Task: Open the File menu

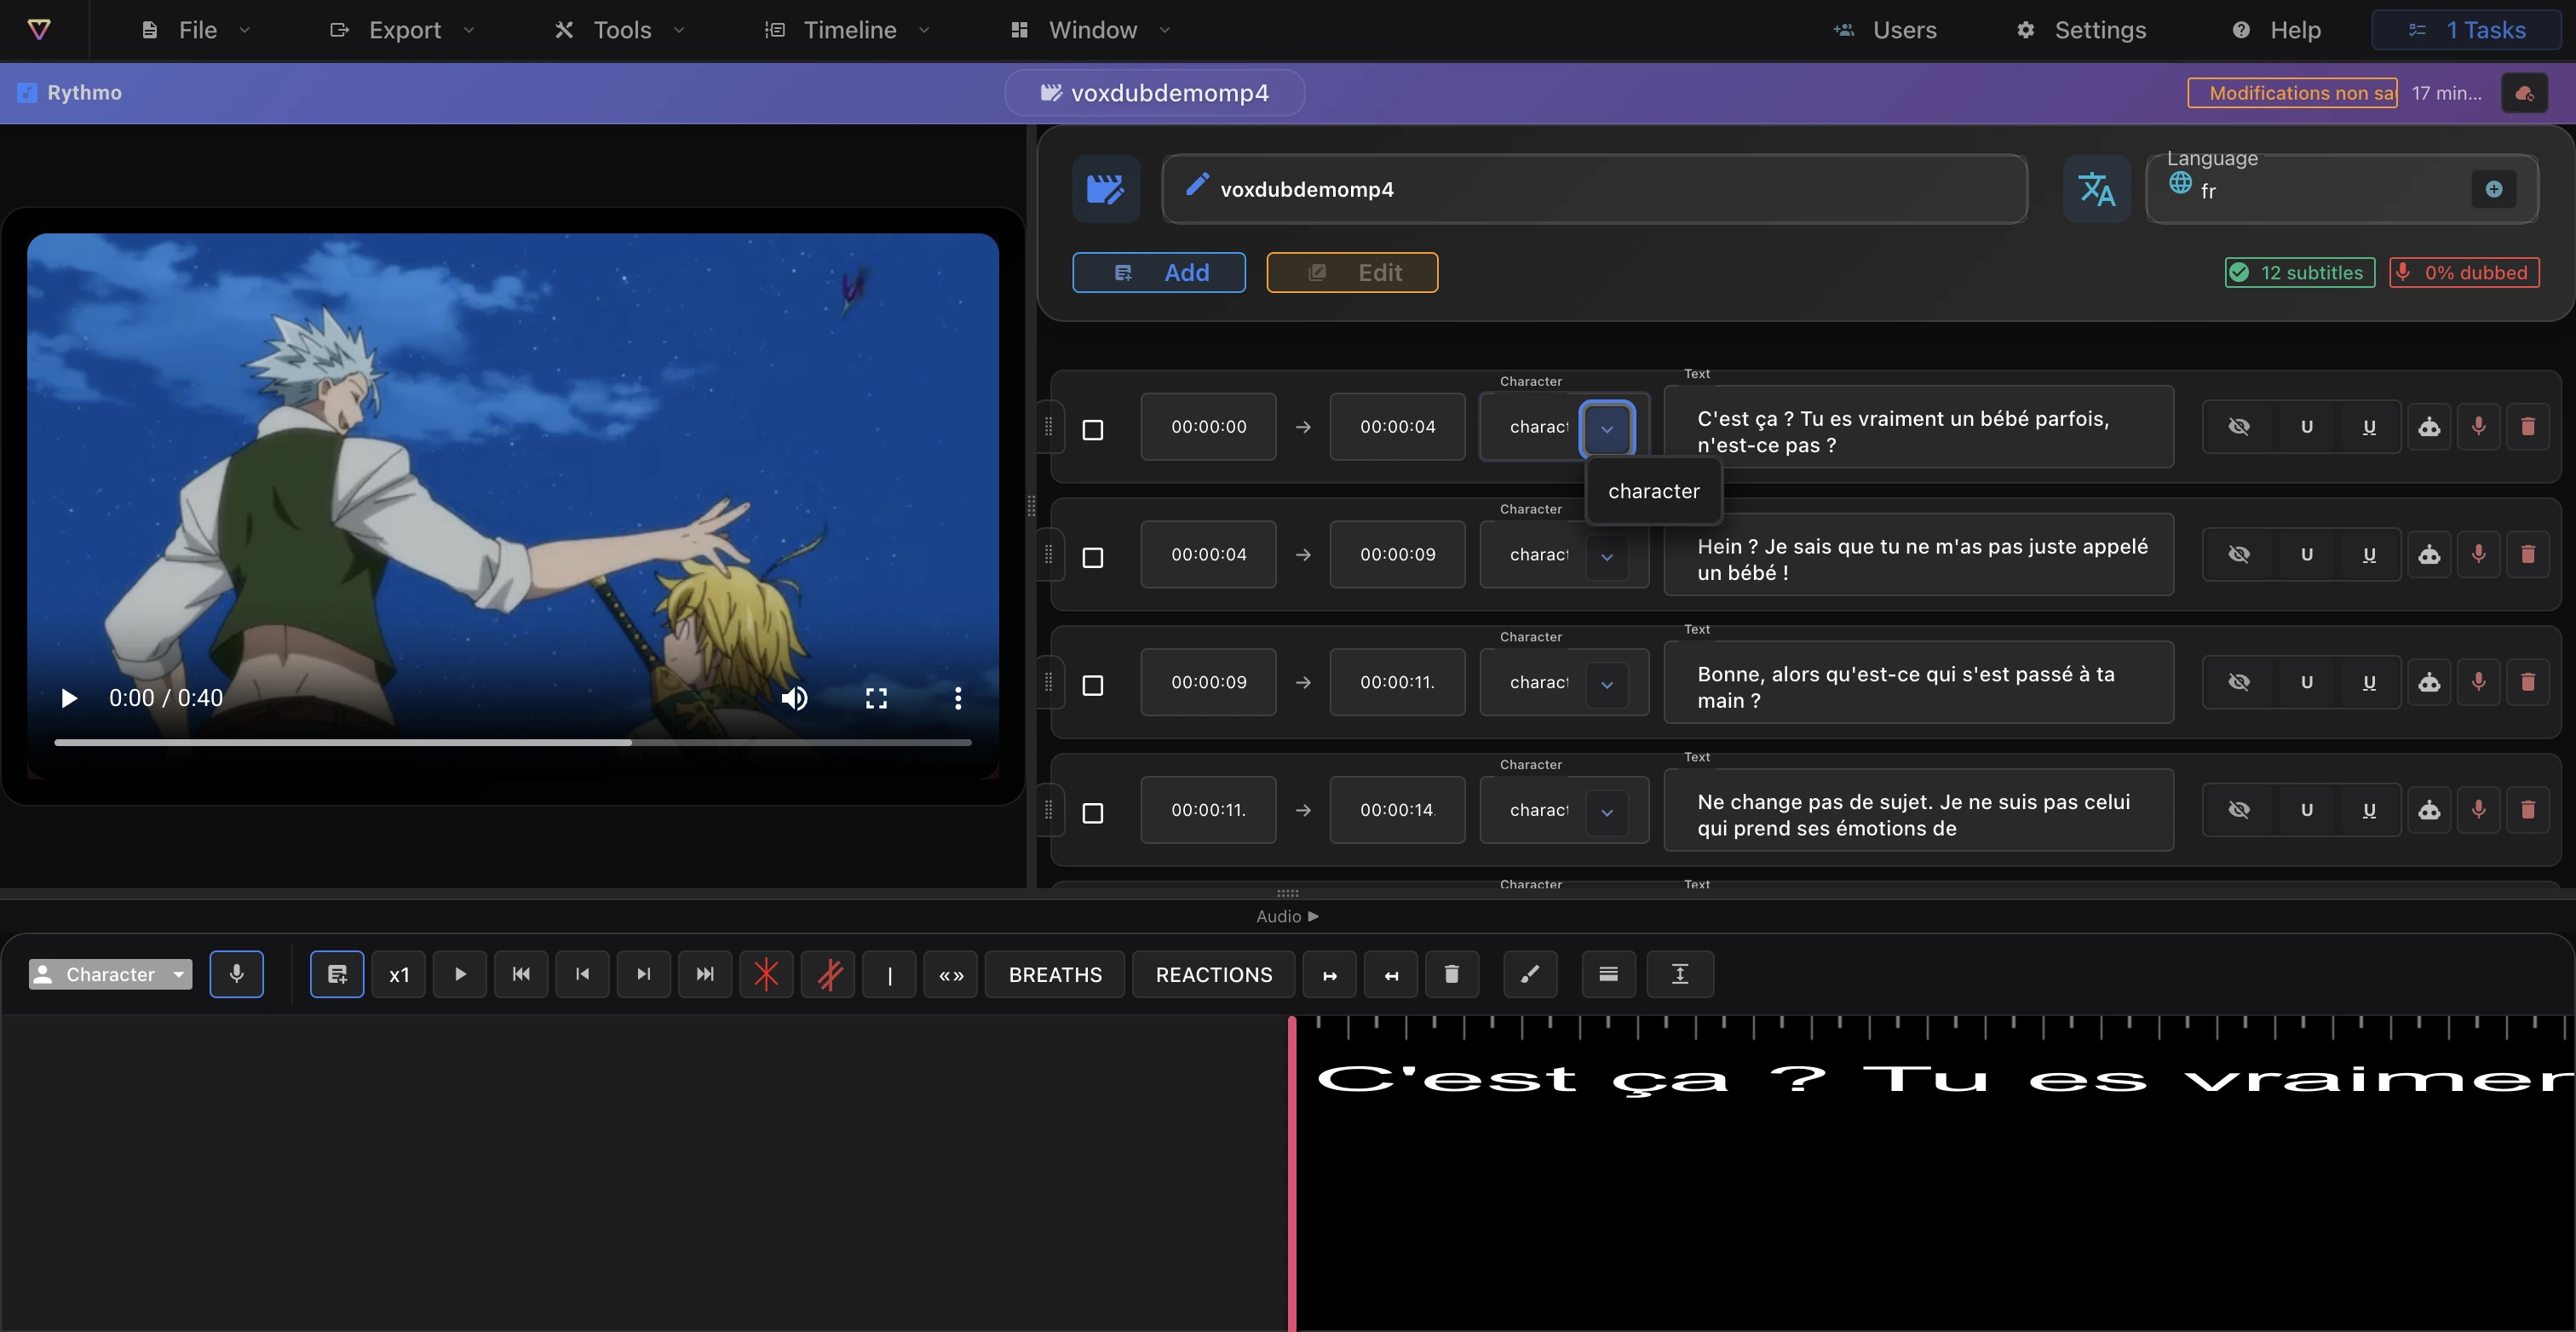Action: (196, 30)
